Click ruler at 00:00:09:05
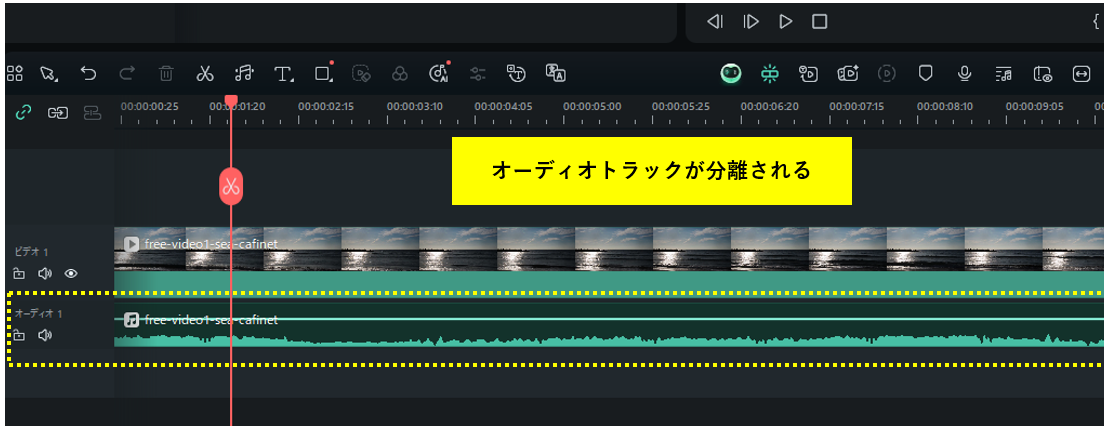The height and width of the screenshot is (426, 1104). pyautogui.click(x=1034, y=107)
